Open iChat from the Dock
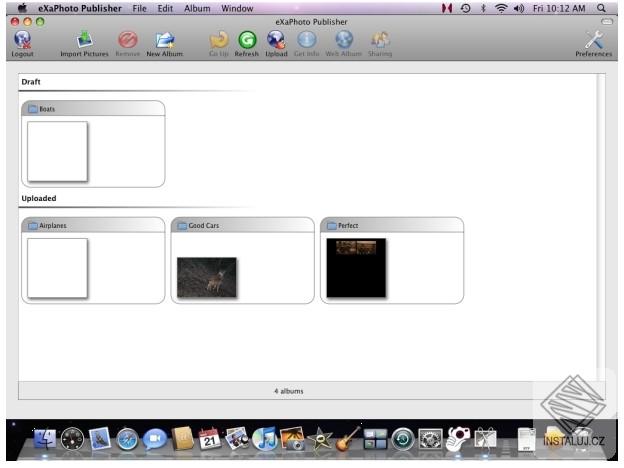The image size is (624, 468). [154, 439]
